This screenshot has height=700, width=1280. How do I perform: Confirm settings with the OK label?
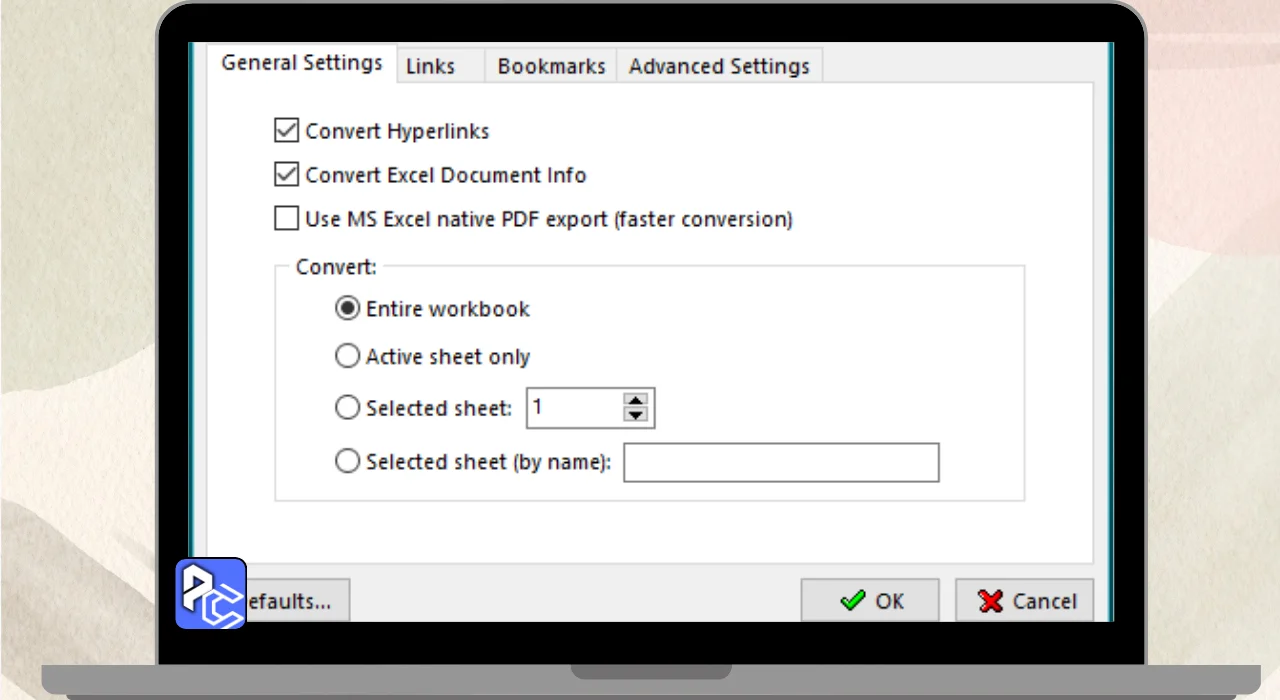pos(889,601)
